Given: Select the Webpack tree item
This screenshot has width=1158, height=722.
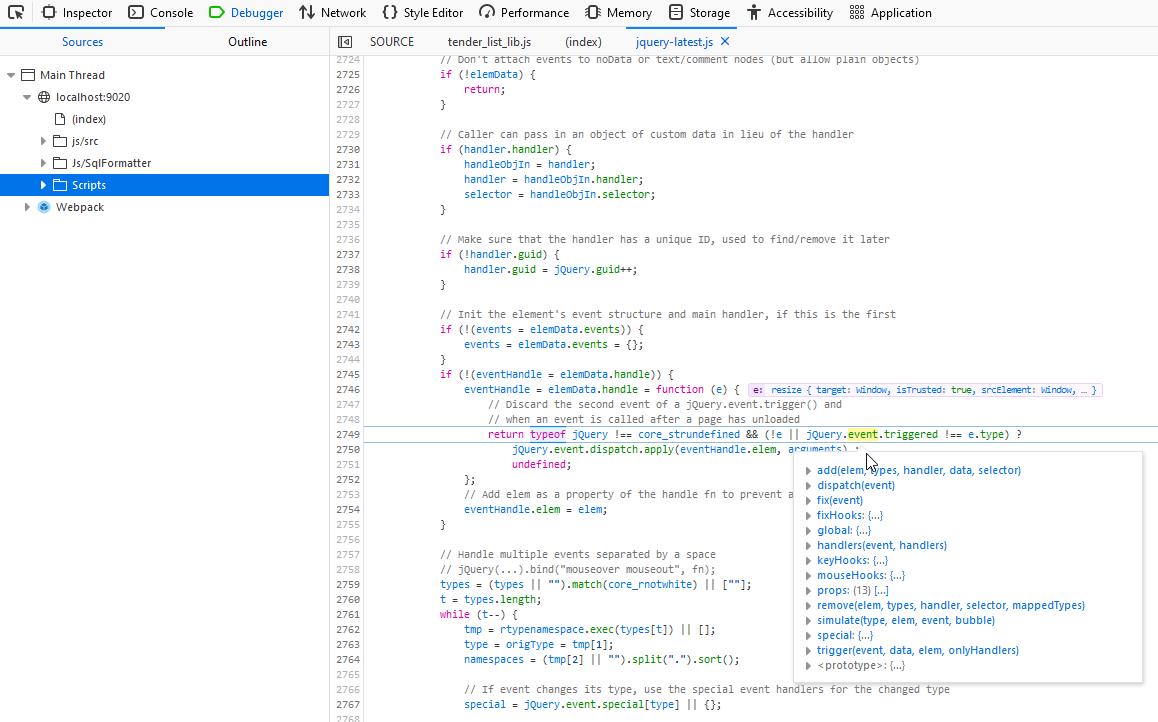Looking at the screenshot, I should (80, 207).
